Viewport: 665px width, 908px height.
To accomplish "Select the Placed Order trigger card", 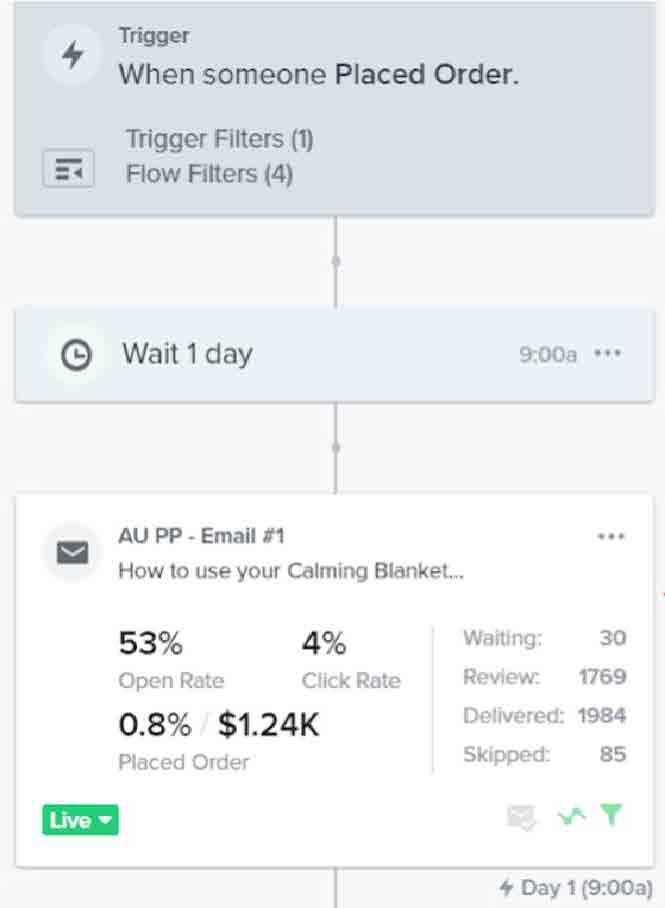I will click(x=334, y=109).
